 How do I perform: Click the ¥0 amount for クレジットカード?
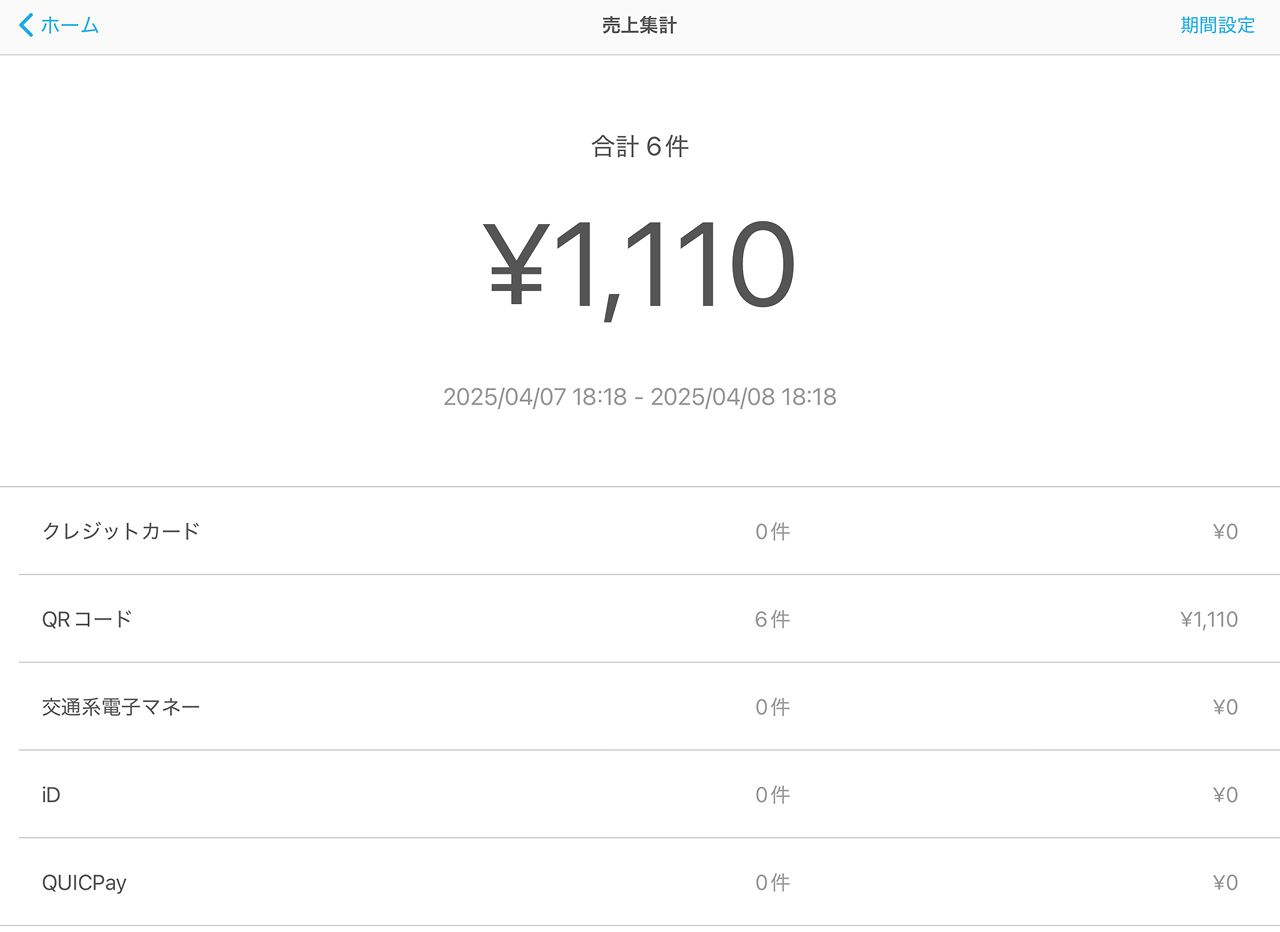click(1225, 532)
